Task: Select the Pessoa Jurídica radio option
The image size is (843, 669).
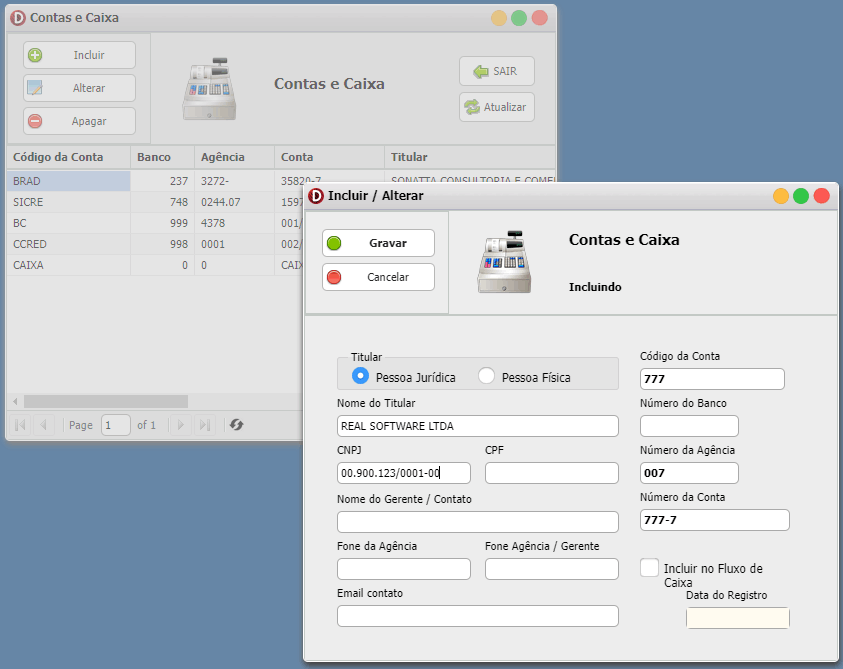Action: pos(360,376)
